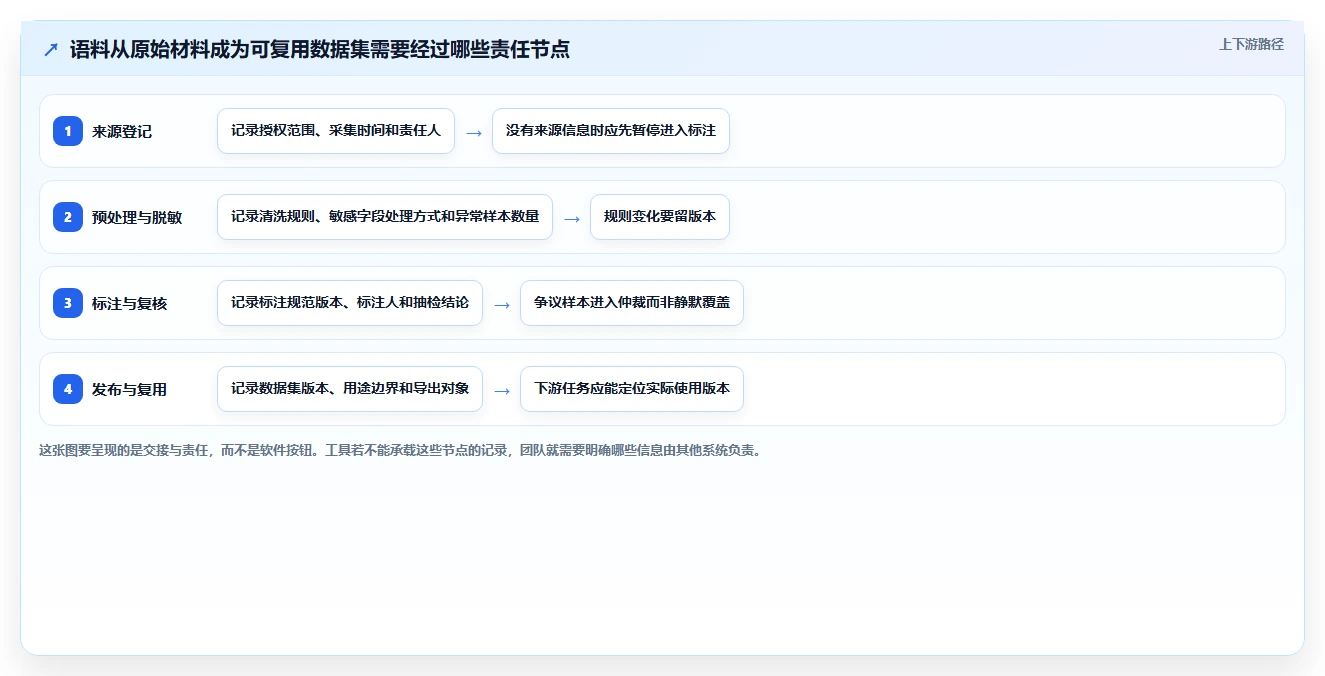Select step badge 2 for 预处理与脱敏
This screenshot has width=1325, height=676.
[68, 217]
